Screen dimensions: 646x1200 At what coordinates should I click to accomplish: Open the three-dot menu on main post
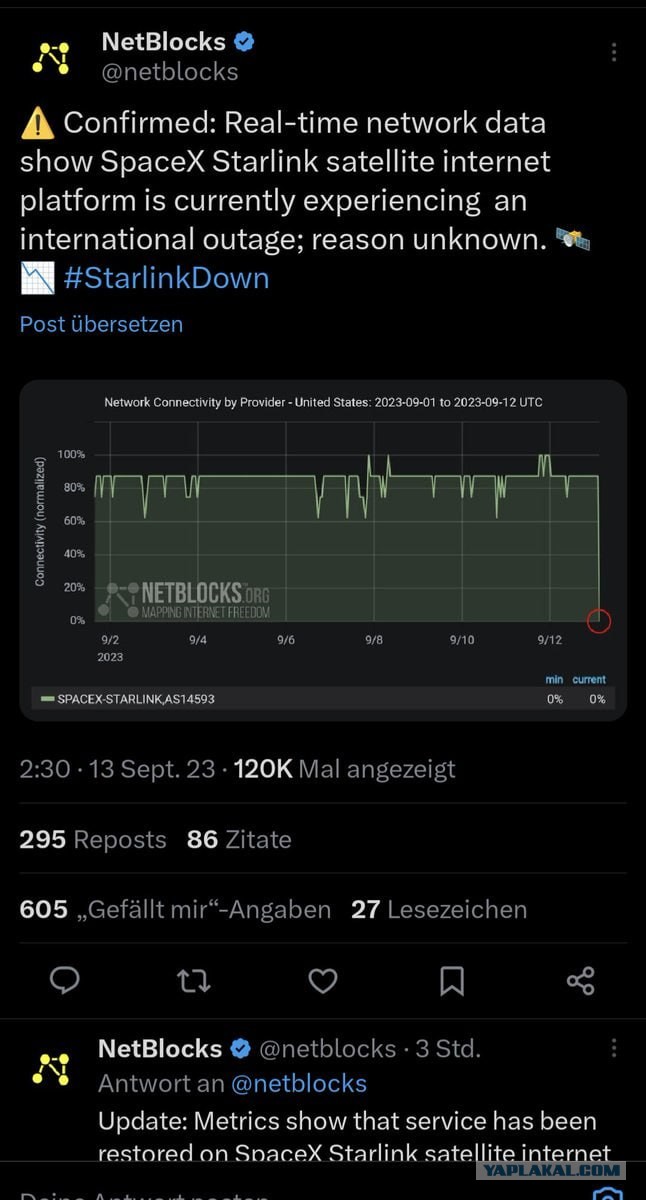(x=614, y=52)
